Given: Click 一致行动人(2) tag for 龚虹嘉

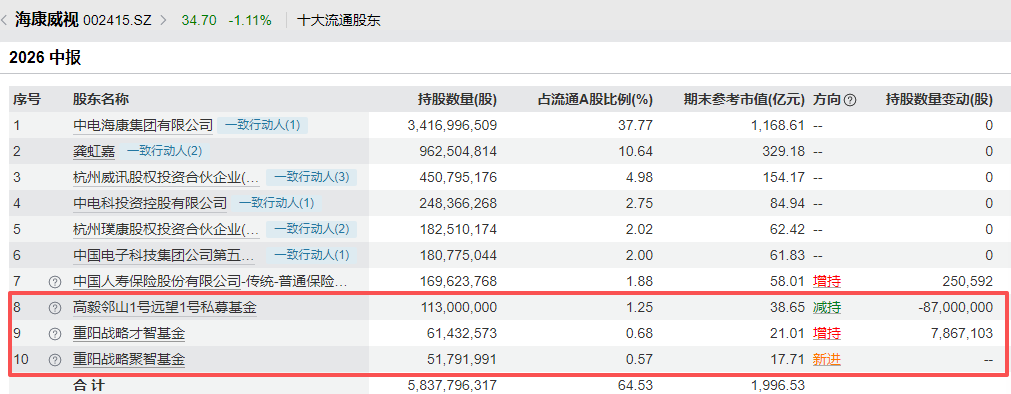Looking at the screenshot, I should click(164, 152).
